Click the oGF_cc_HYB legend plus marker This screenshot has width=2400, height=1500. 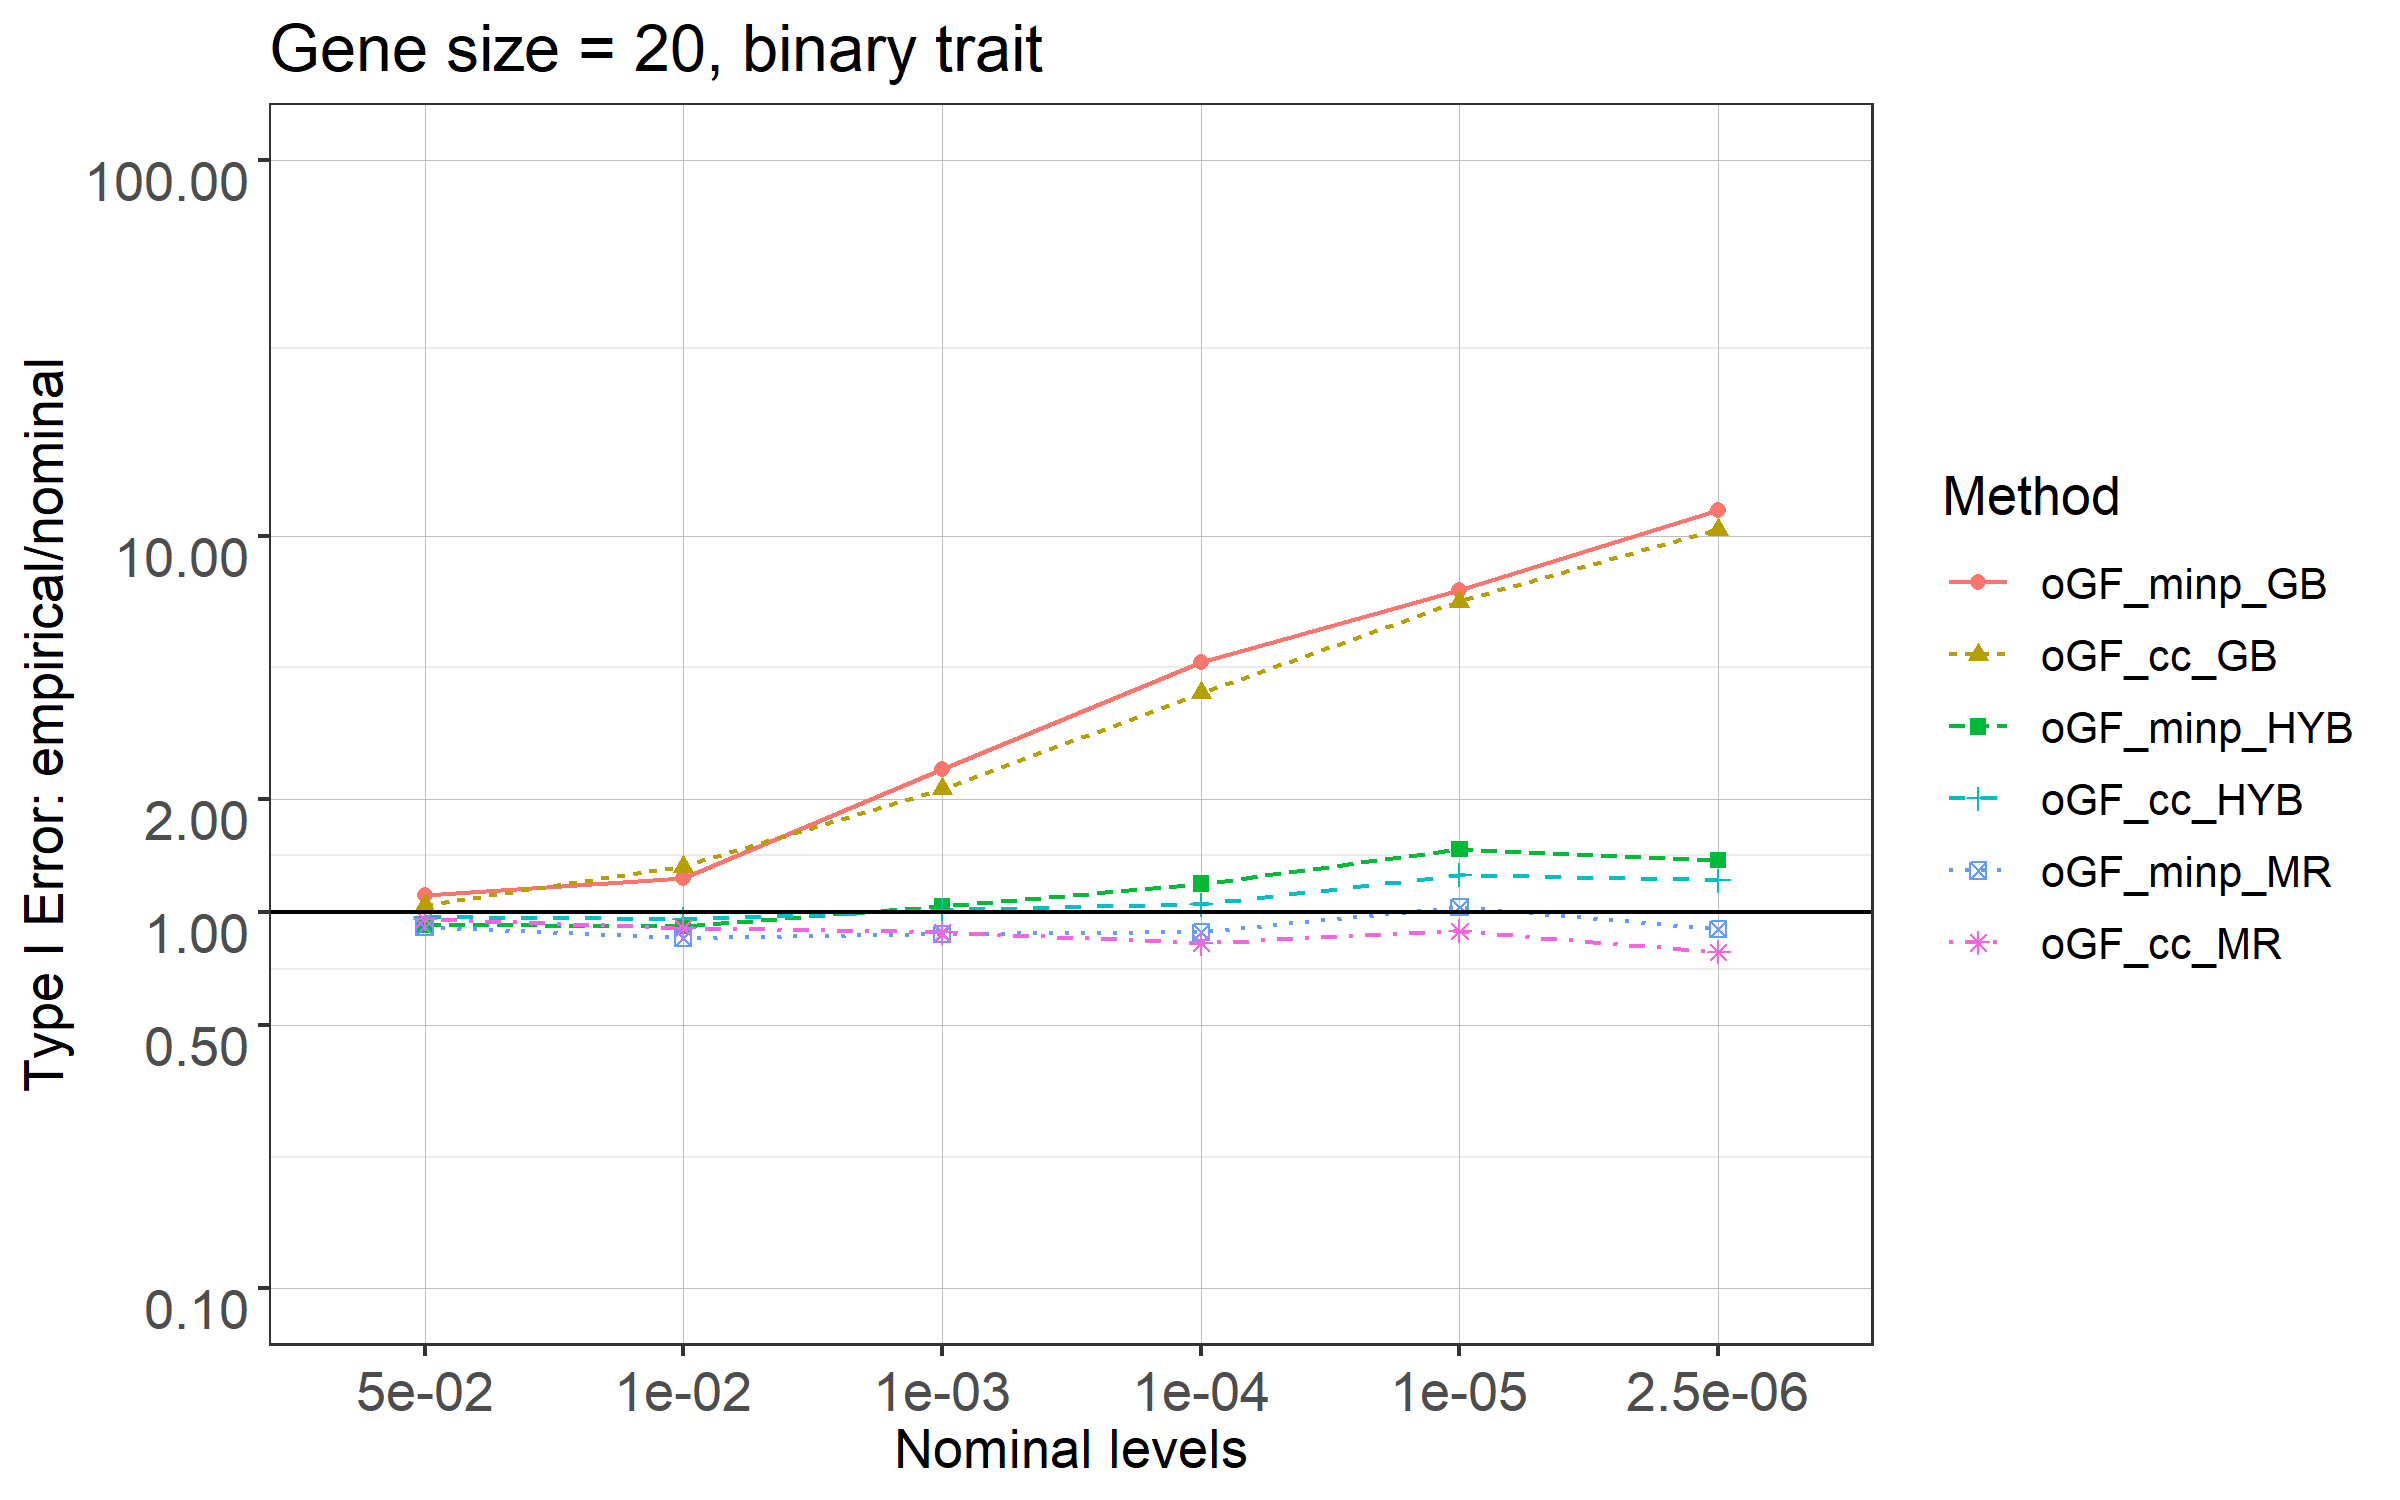pyautogui.click(x=1977, y=799)
